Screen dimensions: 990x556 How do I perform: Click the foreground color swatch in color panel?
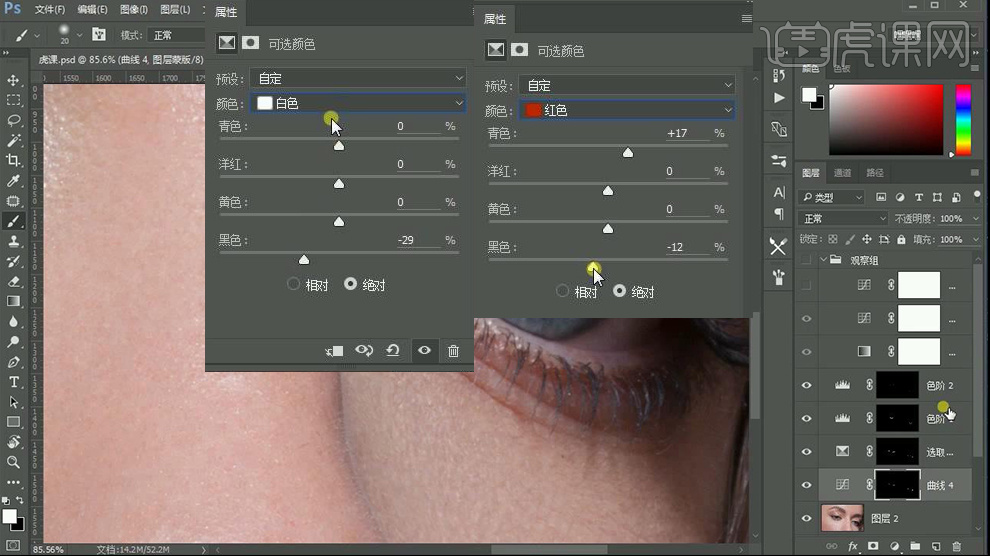[x=809, y=95]
